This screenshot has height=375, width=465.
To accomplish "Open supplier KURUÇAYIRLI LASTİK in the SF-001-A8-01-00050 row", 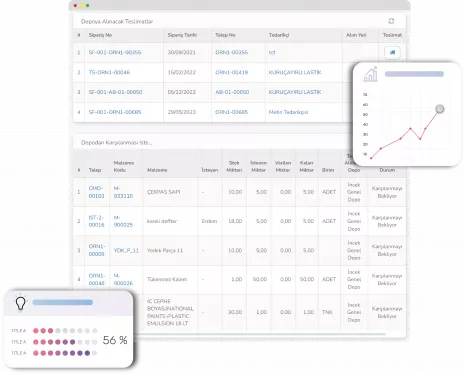I will click(x=295, y=92).
